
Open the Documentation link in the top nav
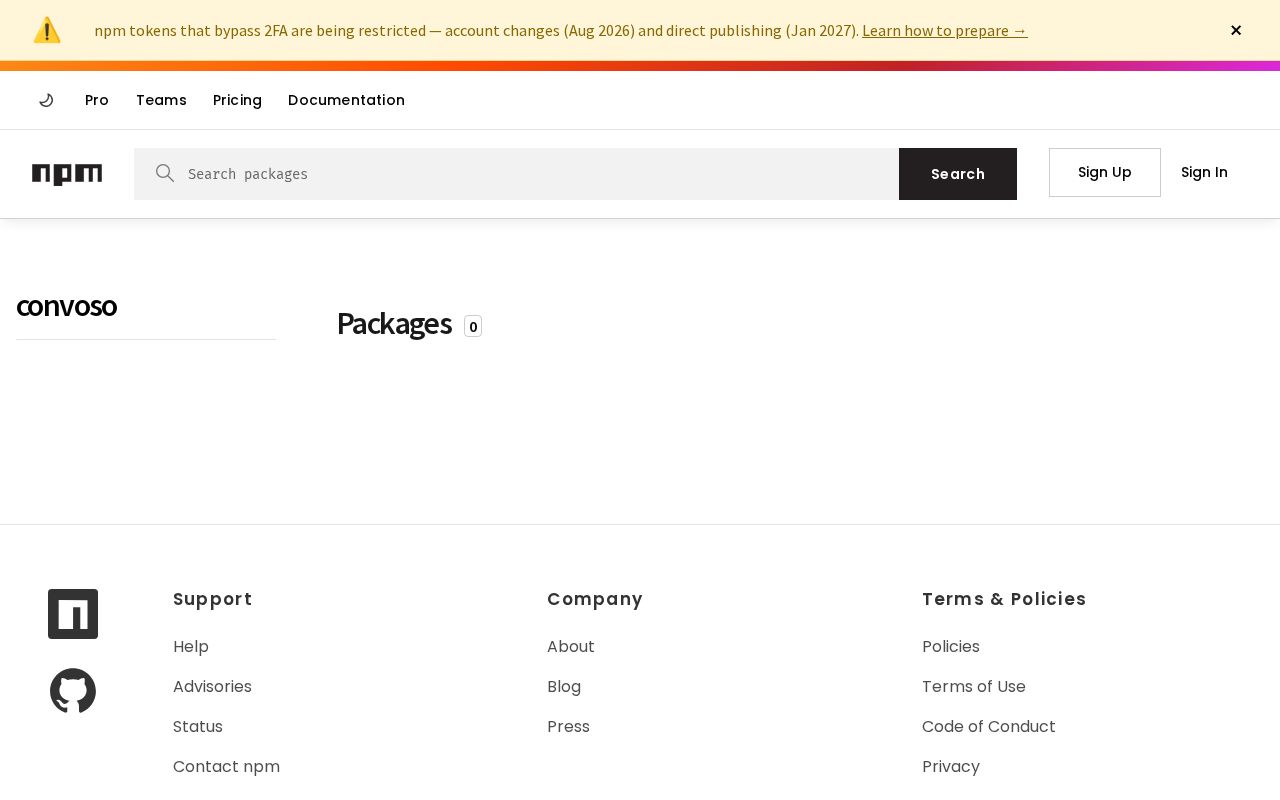pyautogui.click(x=346, y=100)
